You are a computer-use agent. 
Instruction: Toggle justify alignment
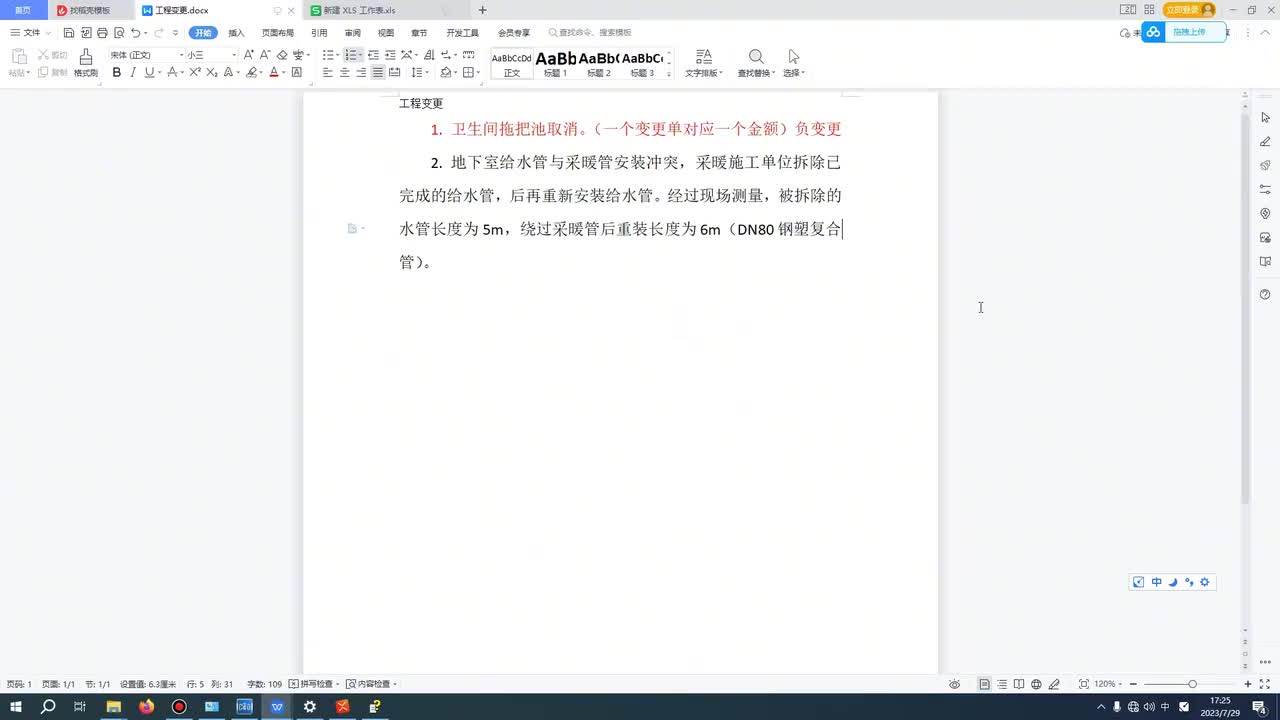(378, 73)
